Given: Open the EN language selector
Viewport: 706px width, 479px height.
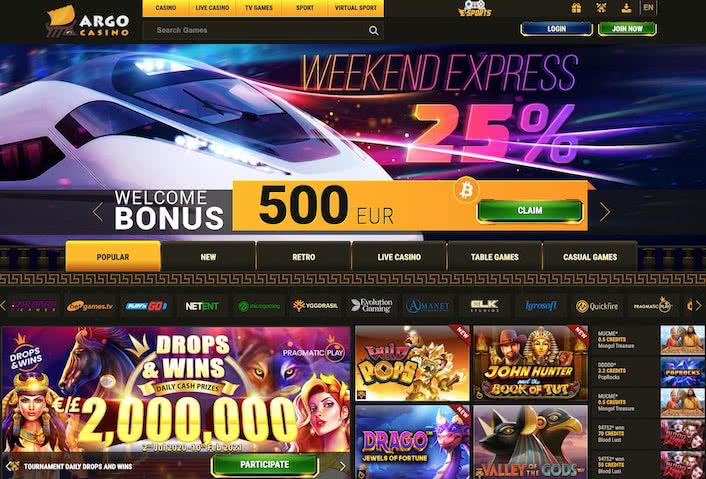Looking at the screenshot, I should [x=648, y=8].
